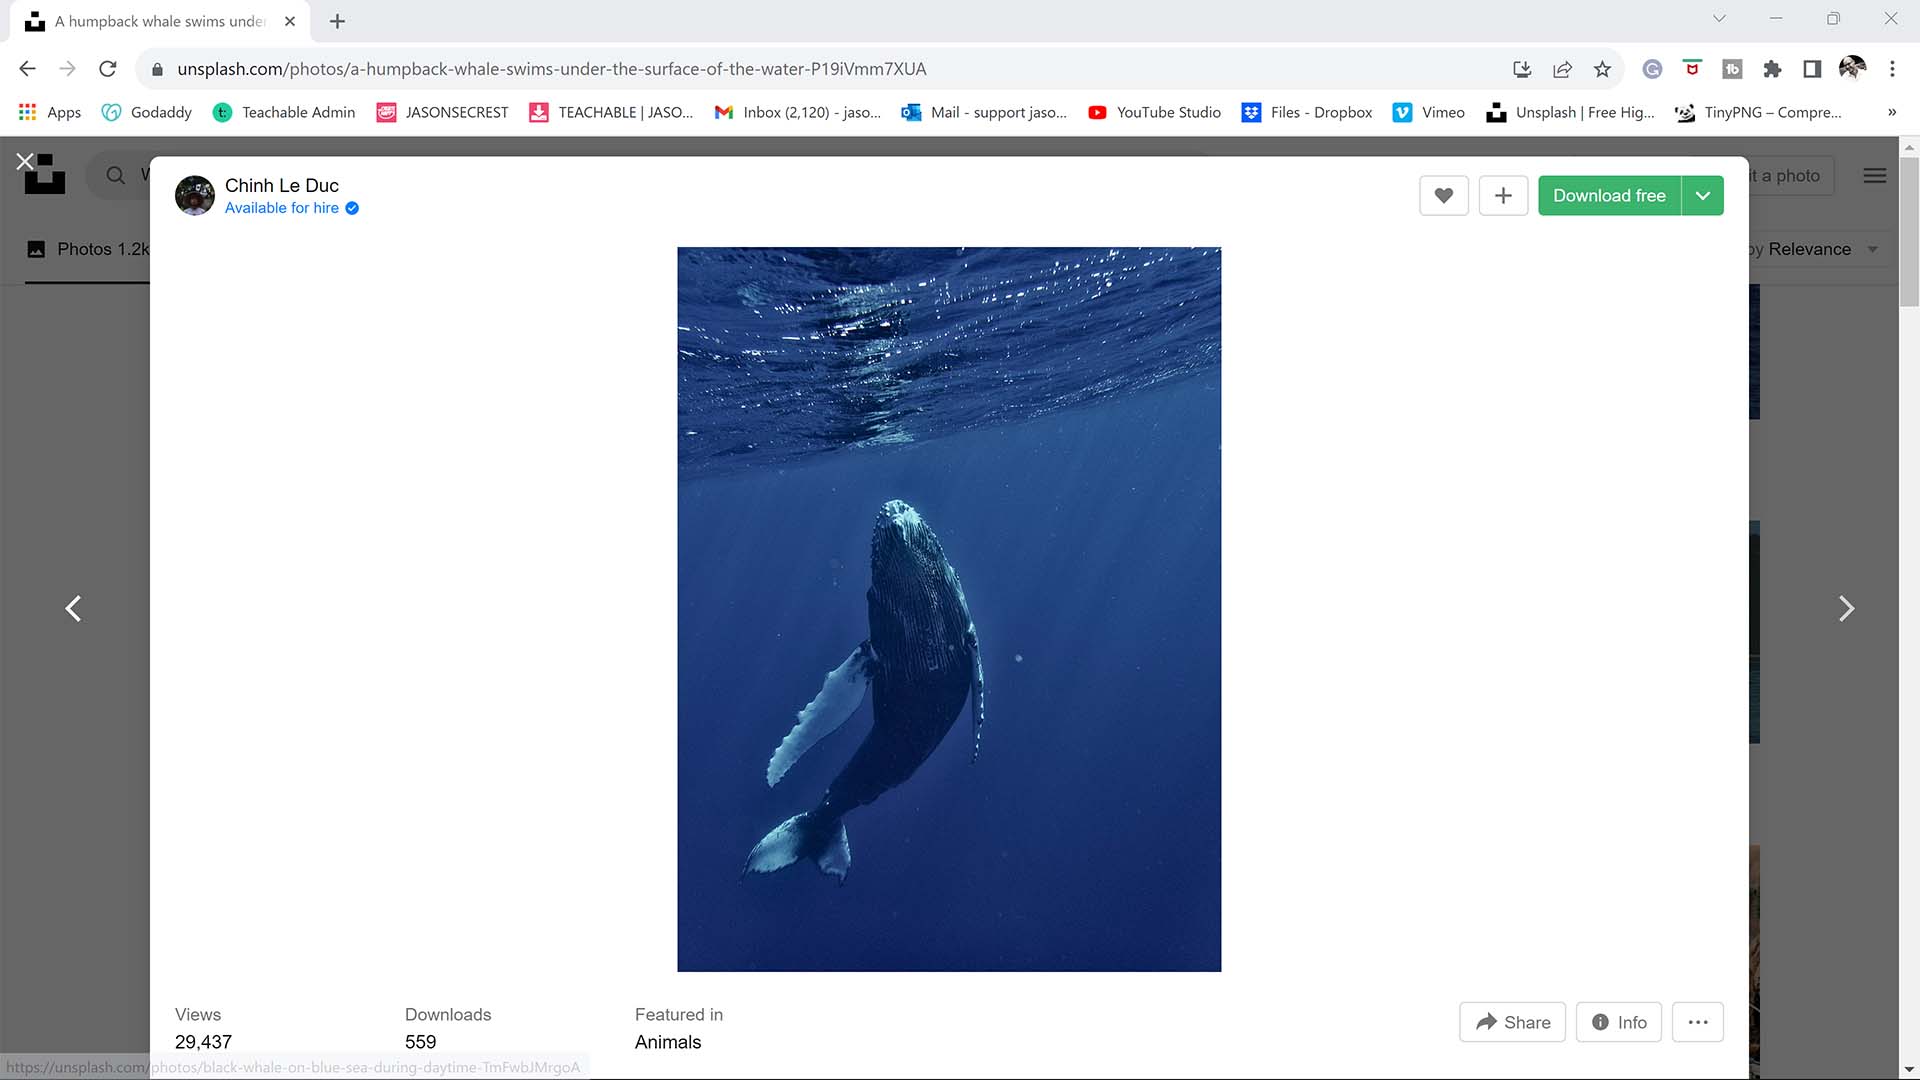Open the Vimeo bookmark
The image size is (1920, 1080).
[x=1429, y=112]
